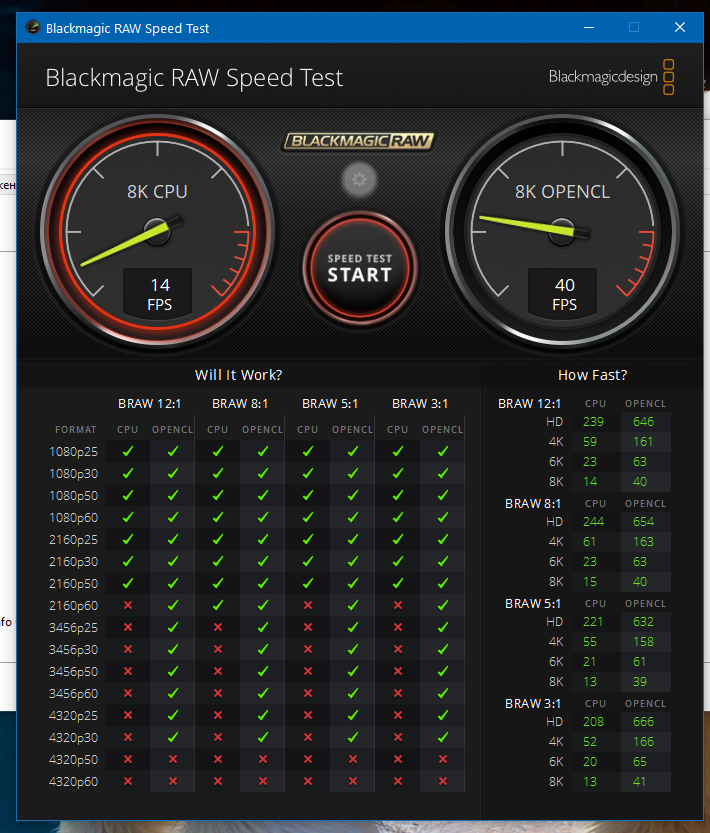Click the 4320p50 format row label
This screenshot has width=710, height=833.
coord(73,760)
